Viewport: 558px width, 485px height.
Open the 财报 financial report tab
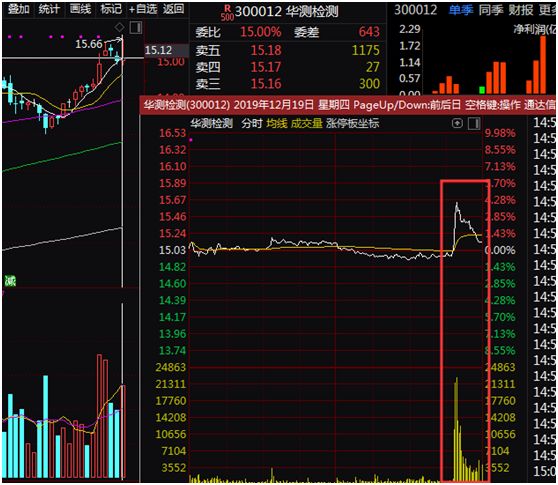tap(521, 10)
